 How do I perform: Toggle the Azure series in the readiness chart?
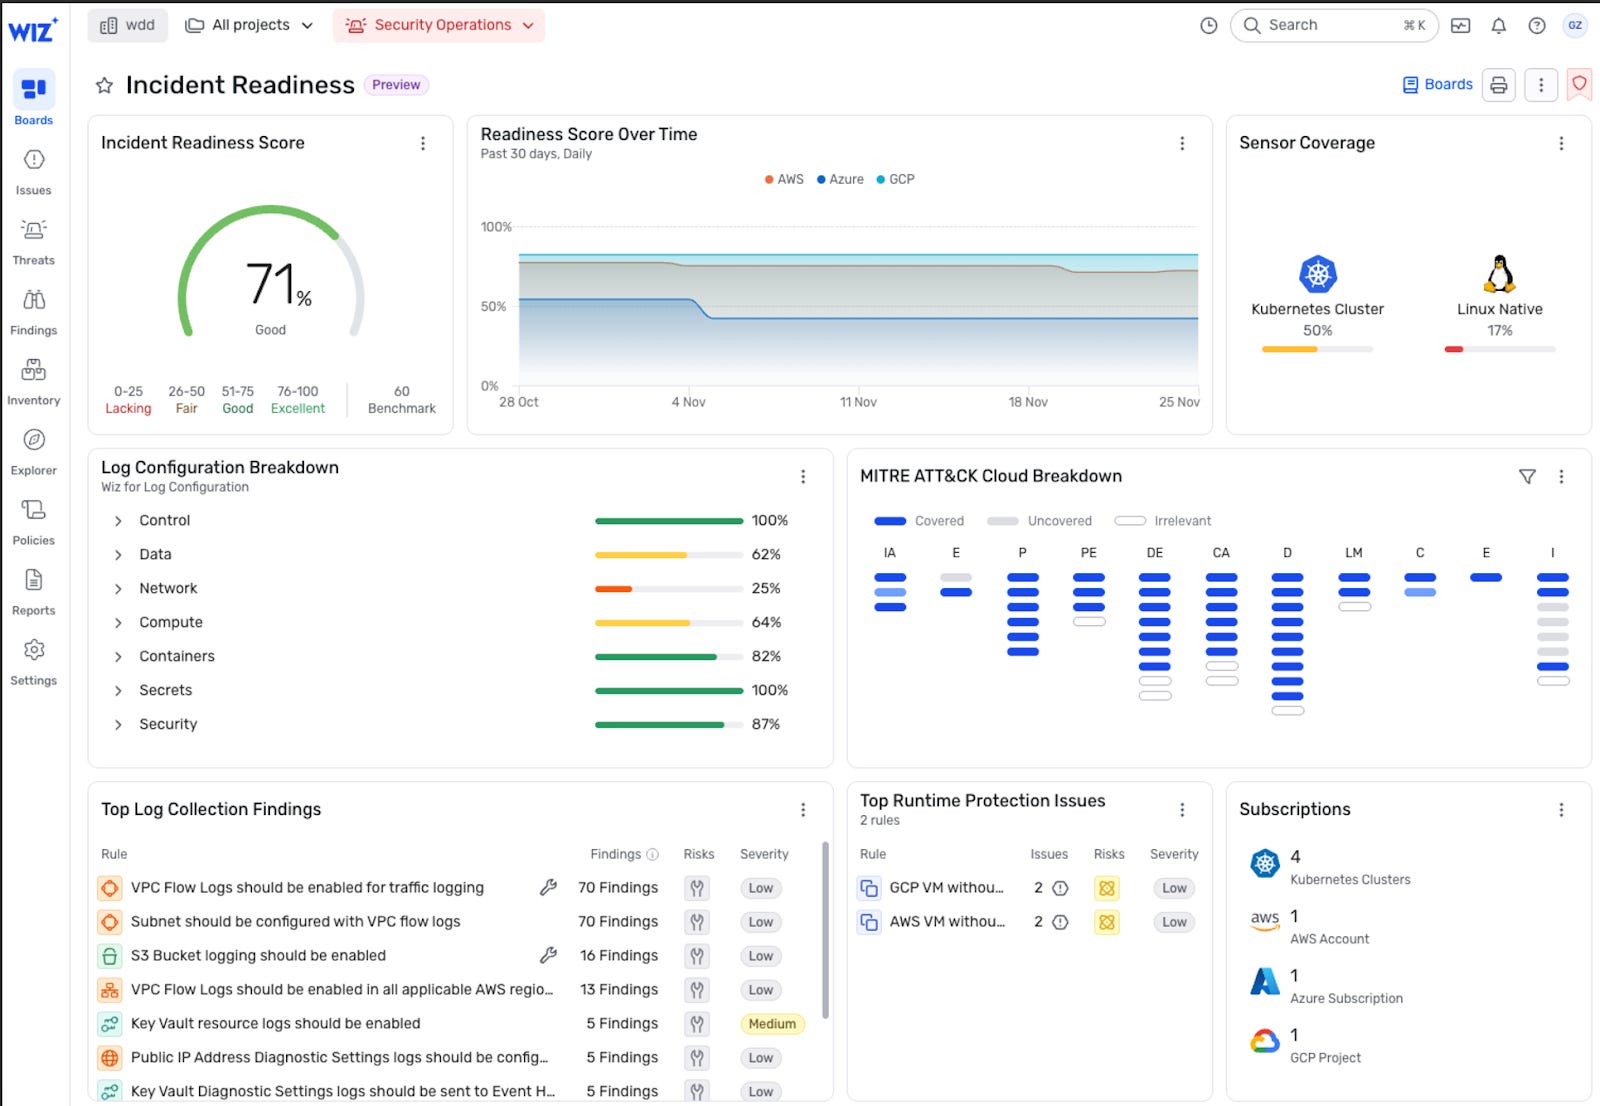(840, 179)
